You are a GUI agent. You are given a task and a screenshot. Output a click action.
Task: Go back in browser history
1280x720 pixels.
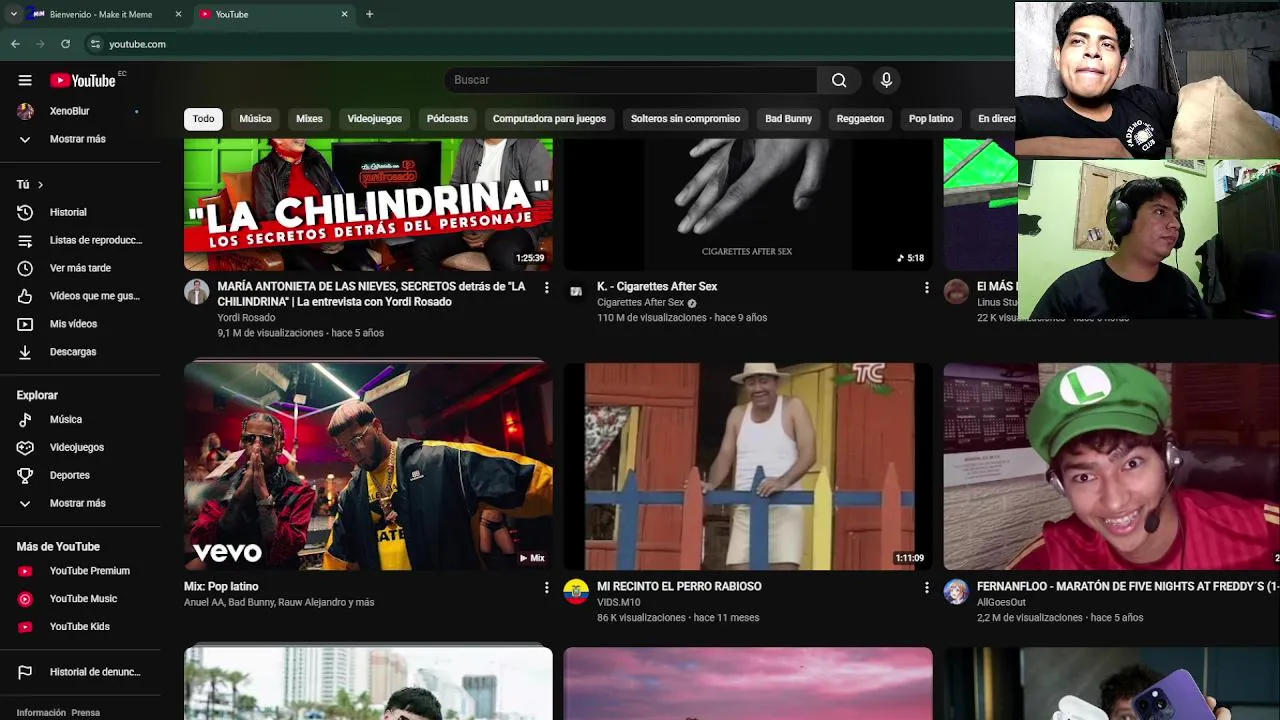15,44
